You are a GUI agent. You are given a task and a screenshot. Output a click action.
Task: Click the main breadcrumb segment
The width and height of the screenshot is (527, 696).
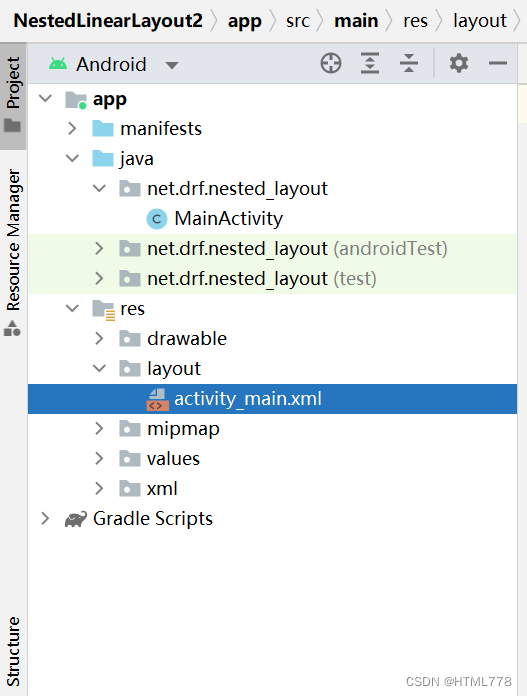[357, 20]
